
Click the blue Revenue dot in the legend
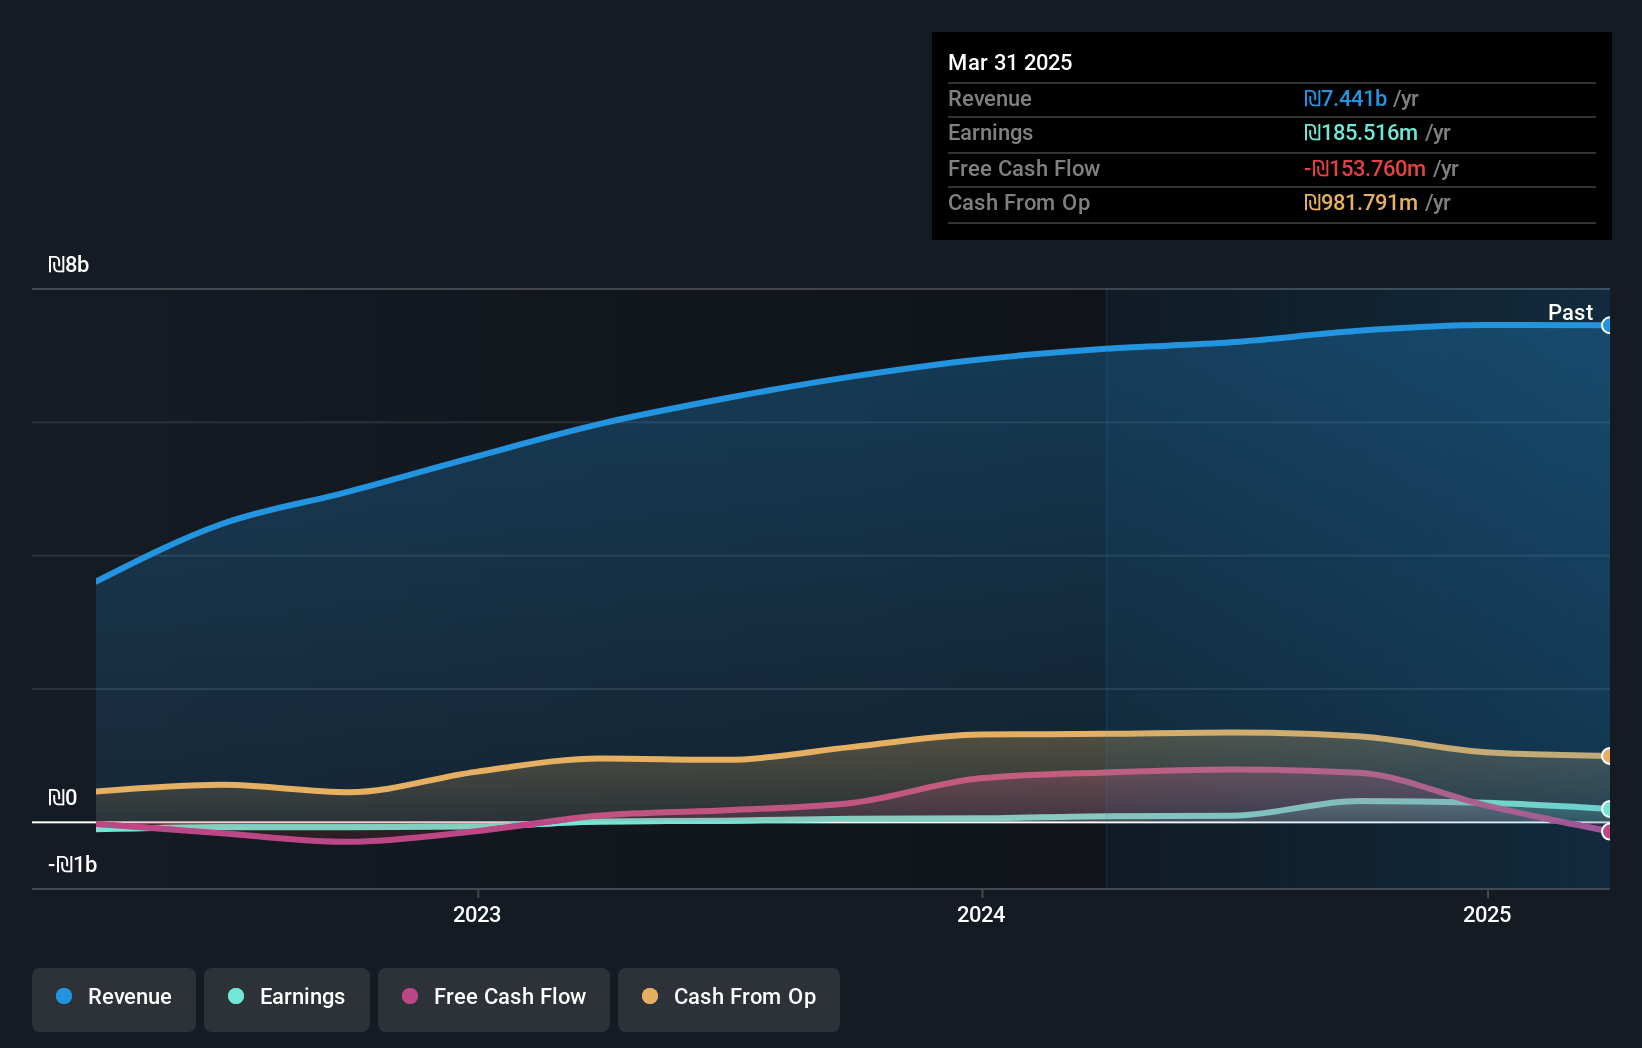tap(62, 996)
